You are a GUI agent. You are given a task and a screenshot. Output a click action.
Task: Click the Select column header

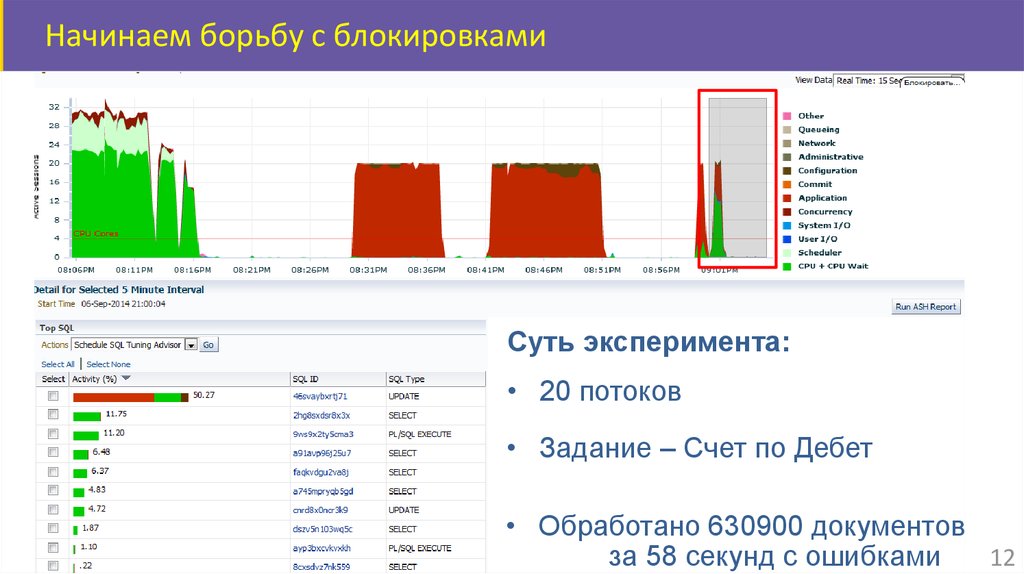click(53, 379)
